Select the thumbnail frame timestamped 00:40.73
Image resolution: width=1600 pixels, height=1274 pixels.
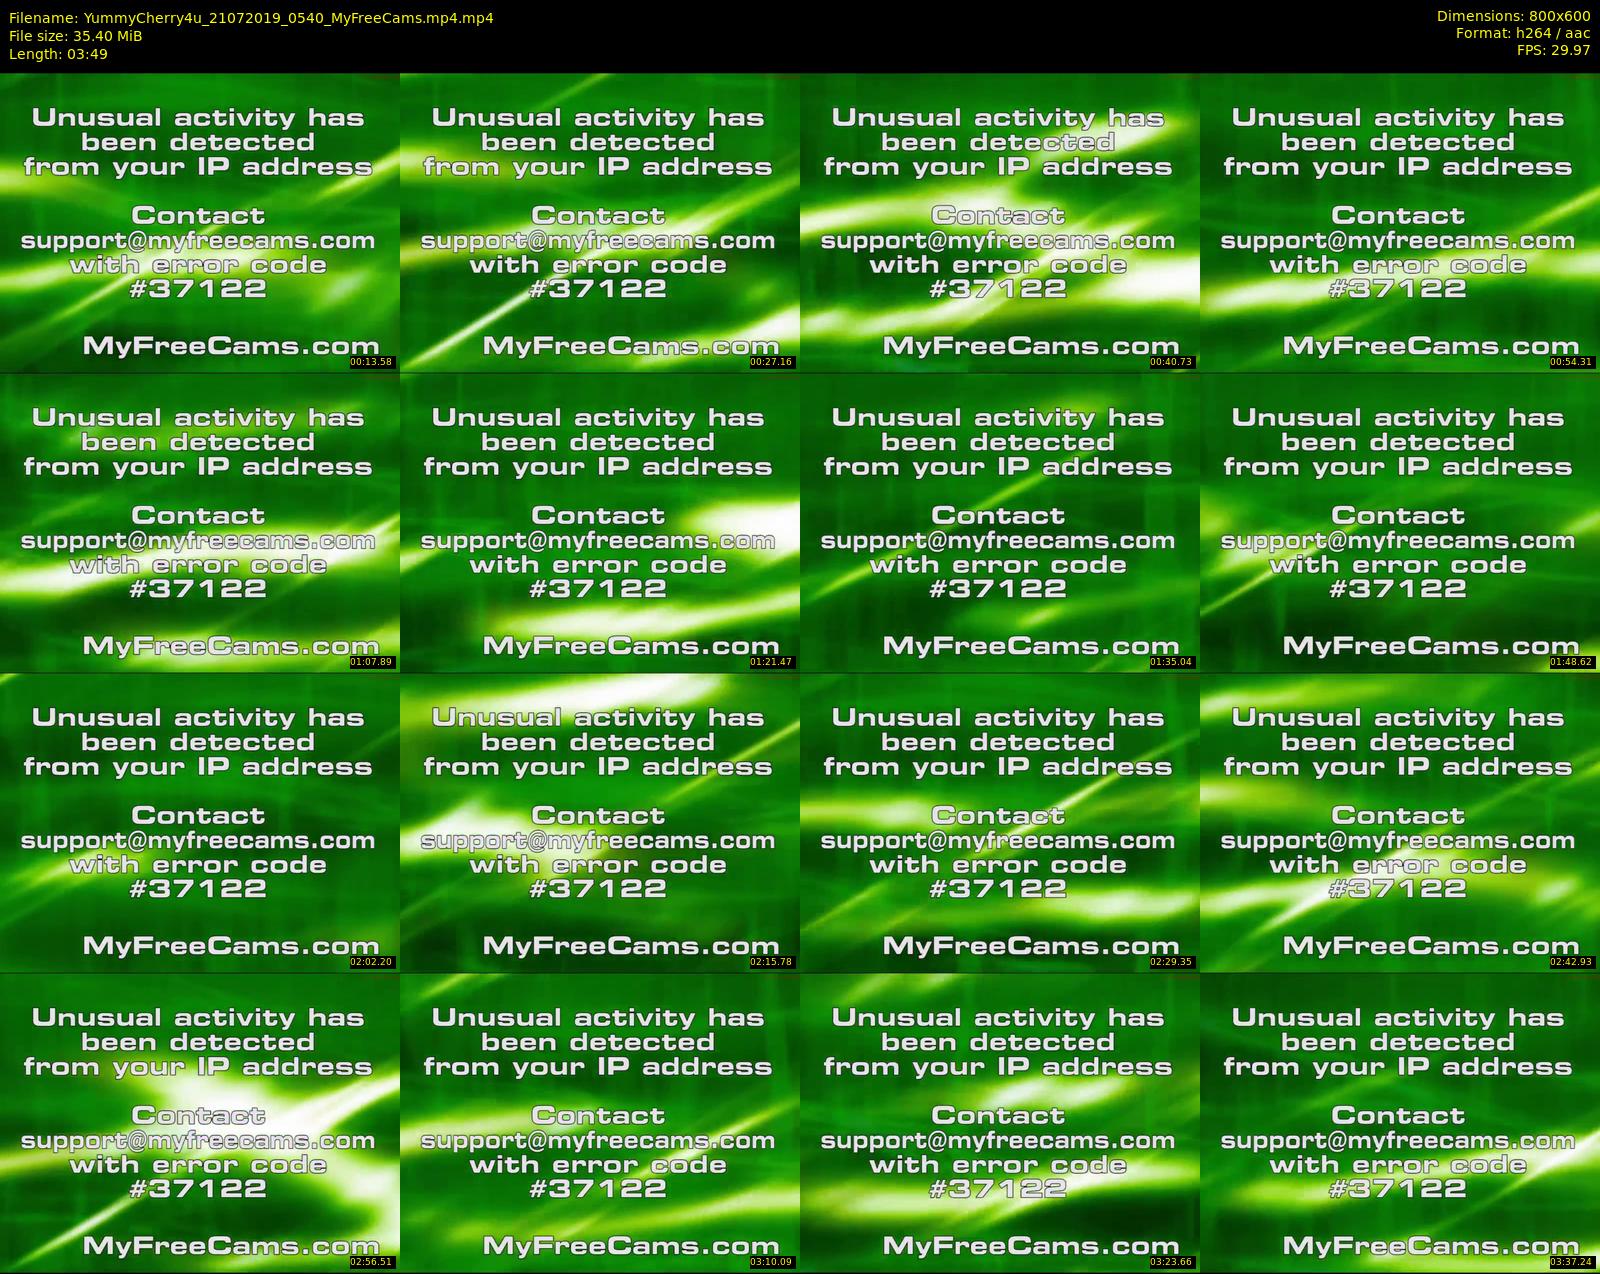tap(1000, 222)
